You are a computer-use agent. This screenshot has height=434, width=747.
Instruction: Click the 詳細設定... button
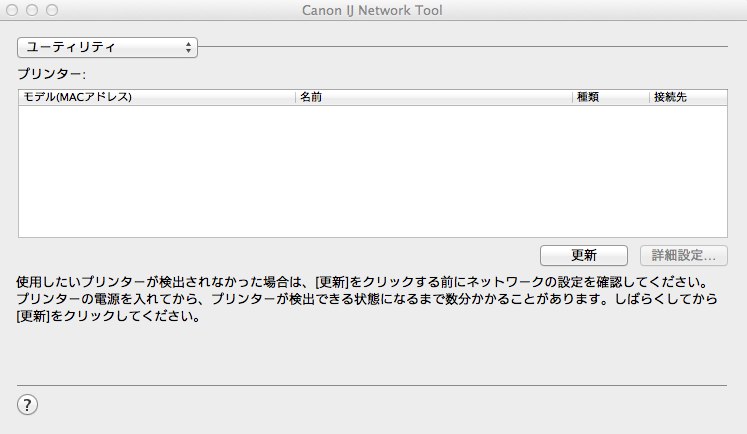(684, 255)
